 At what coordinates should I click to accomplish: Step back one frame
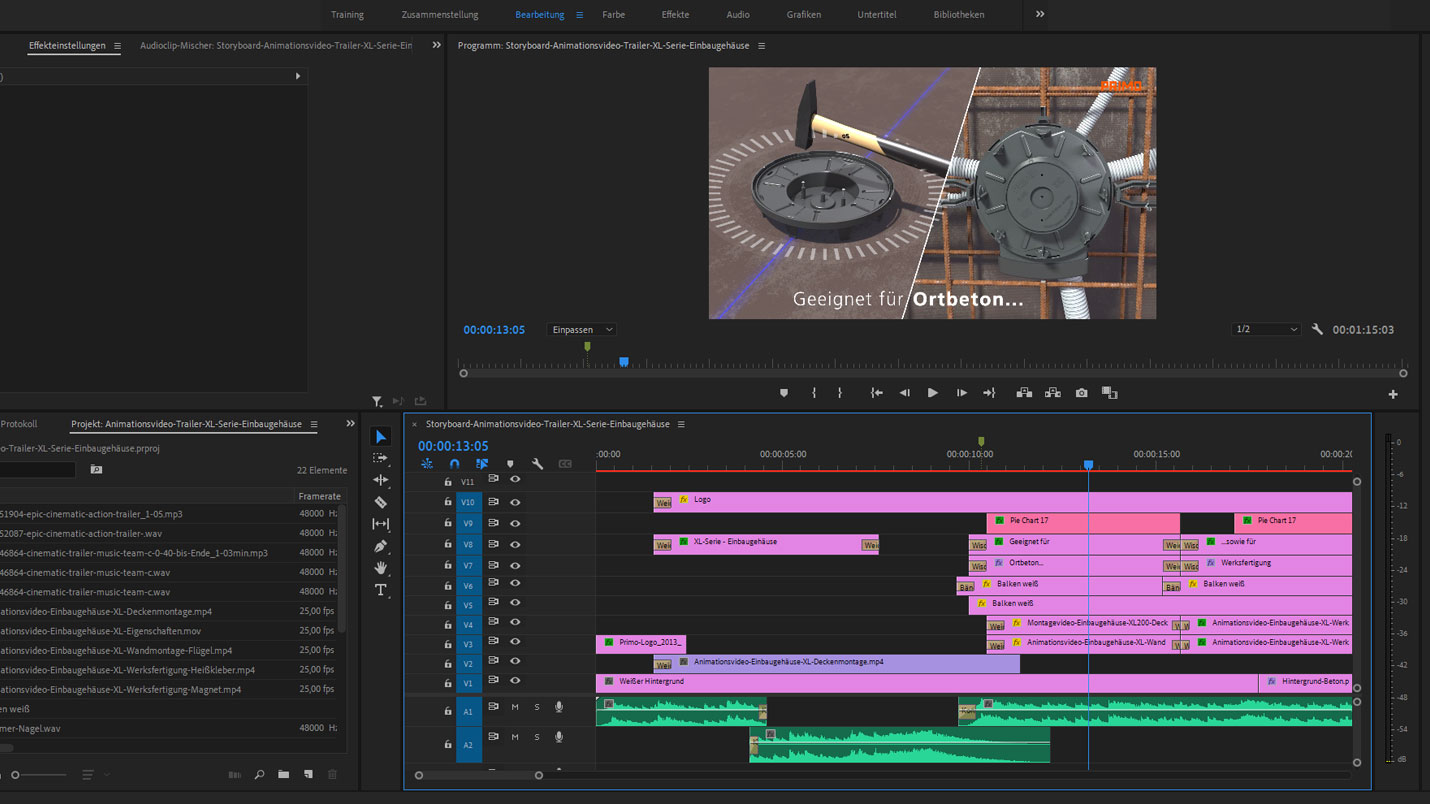(905, 393)
